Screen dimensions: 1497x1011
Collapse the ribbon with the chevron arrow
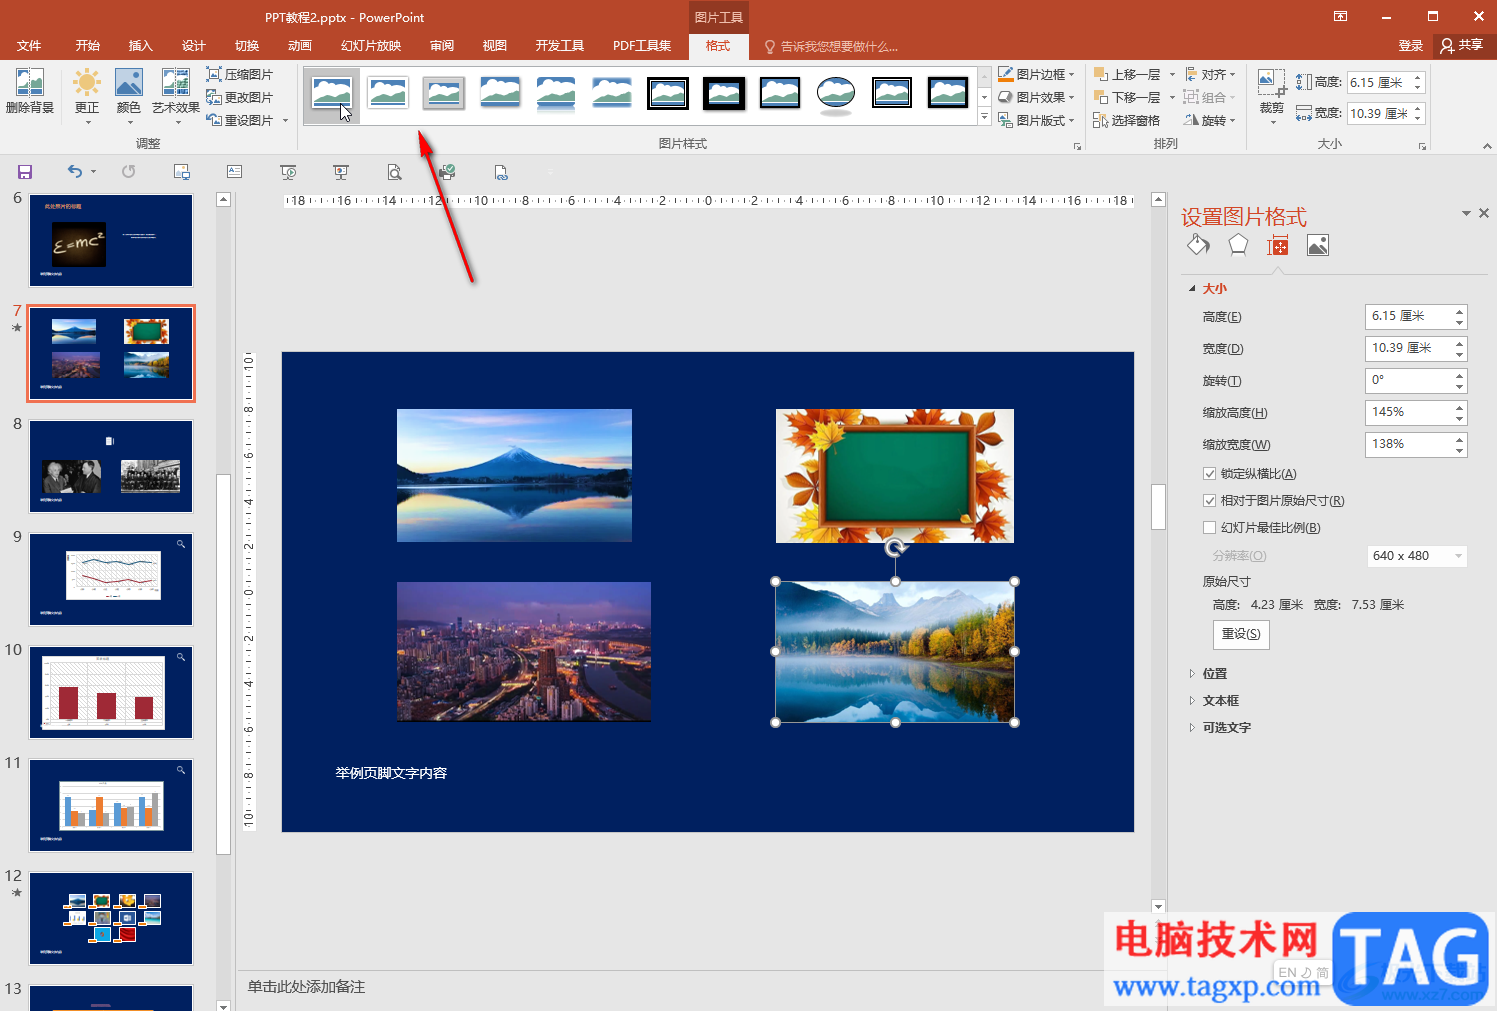click(1487, 146)
